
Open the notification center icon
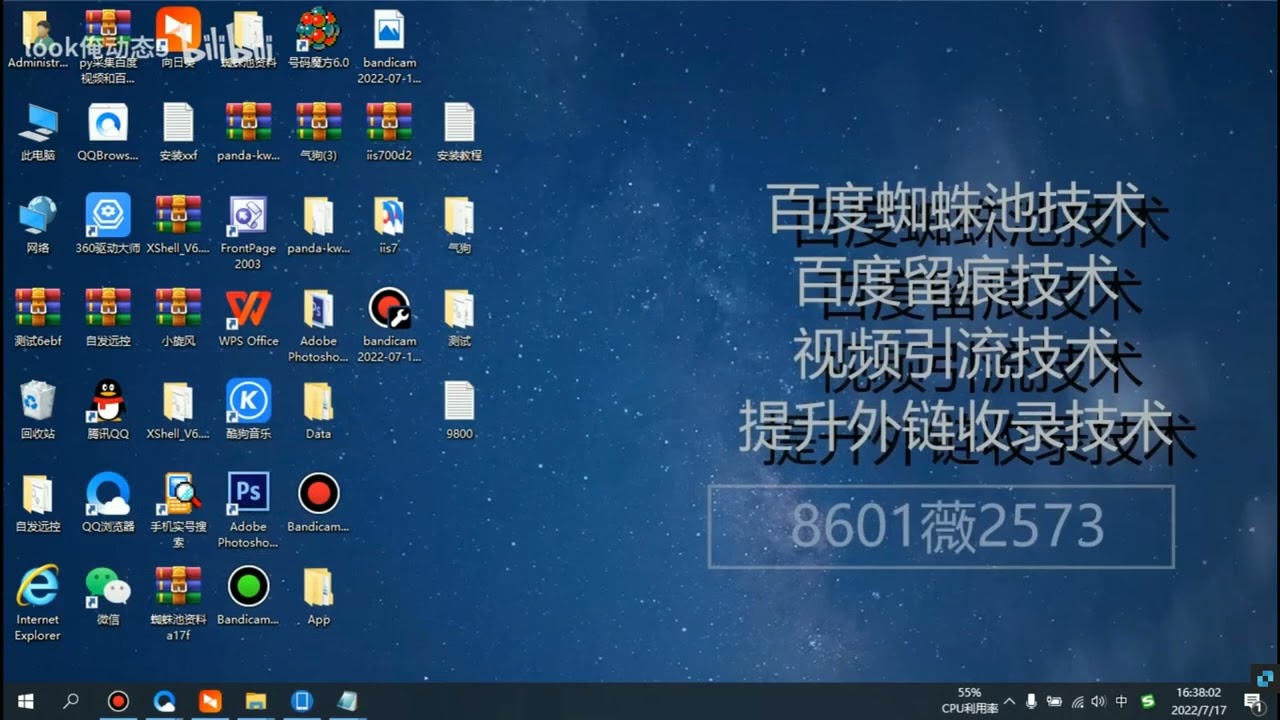1253,701
